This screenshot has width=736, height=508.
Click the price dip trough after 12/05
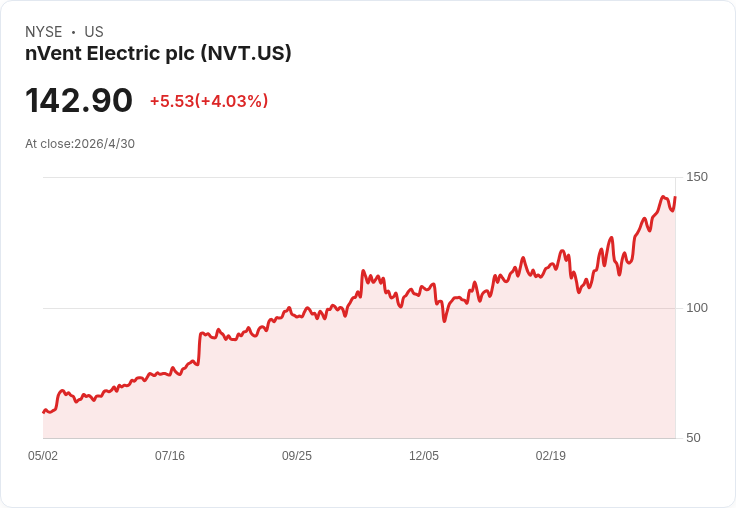pos(444,321)
